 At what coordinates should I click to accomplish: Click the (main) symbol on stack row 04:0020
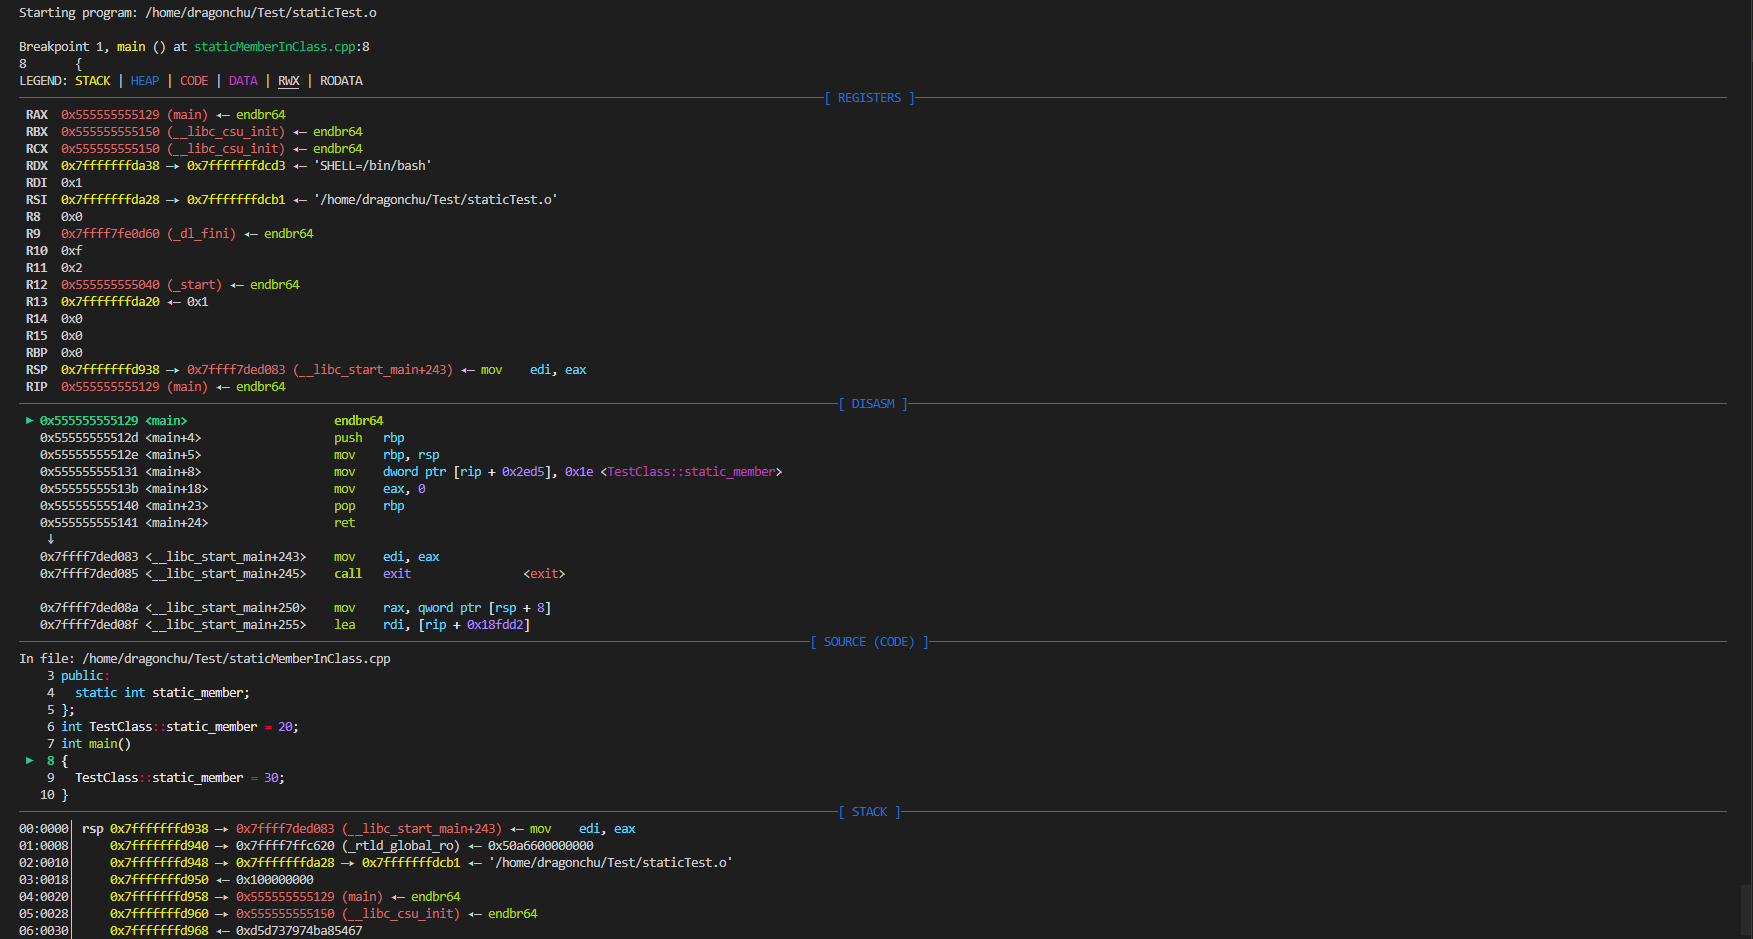[363, 897]
